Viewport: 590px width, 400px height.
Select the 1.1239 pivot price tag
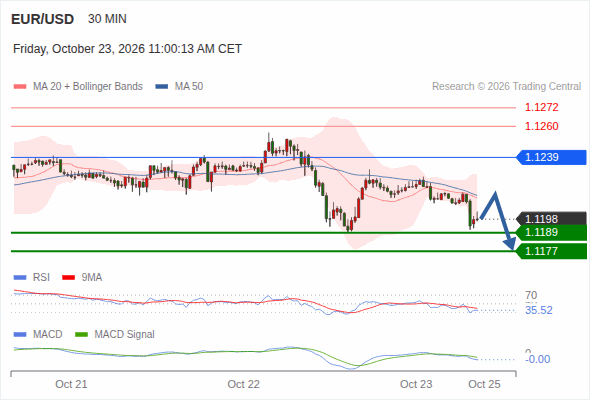(x=551, y=157)
